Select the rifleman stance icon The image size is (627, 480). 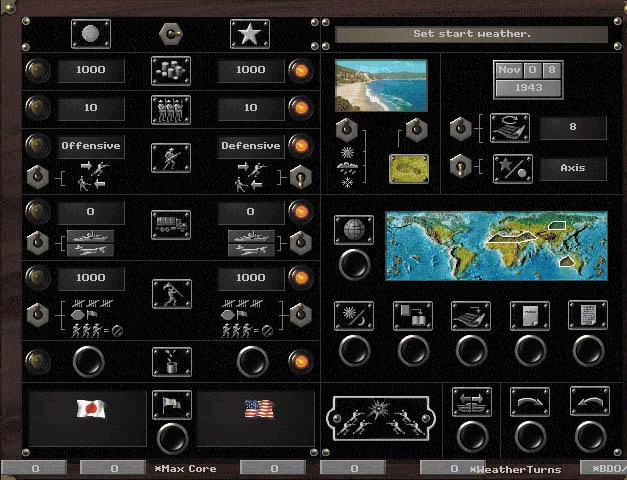(x=171, y=157)
